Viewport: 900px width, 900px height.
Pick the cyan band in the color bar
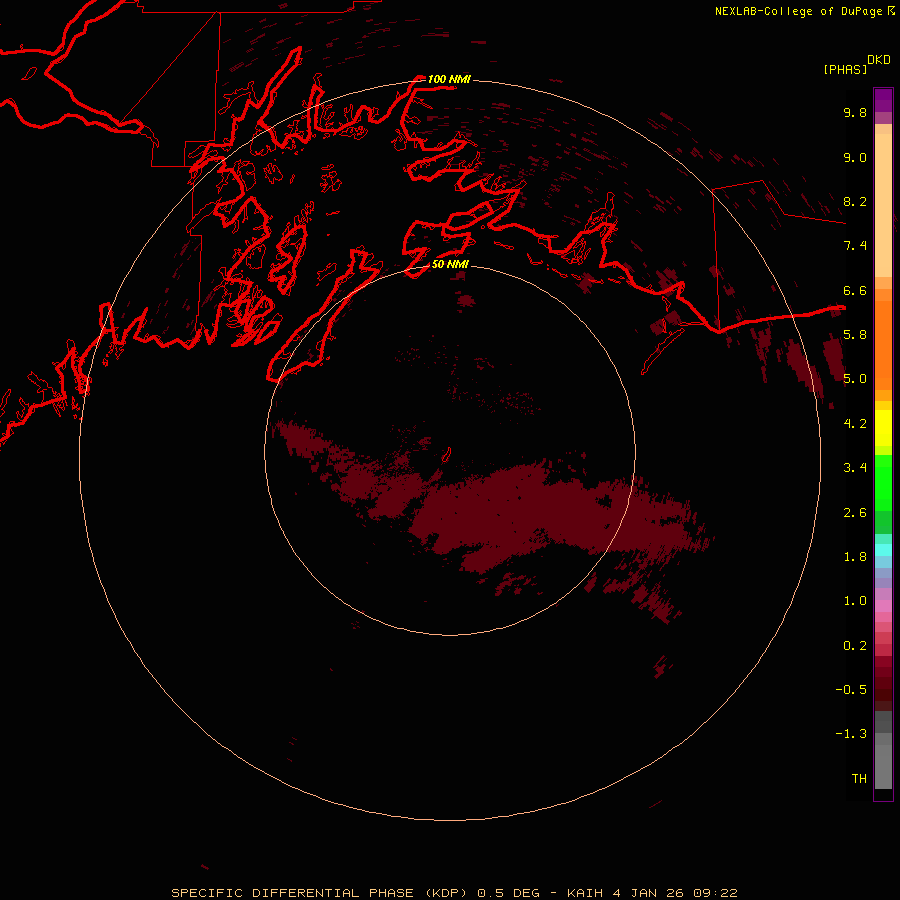[883, 549]
